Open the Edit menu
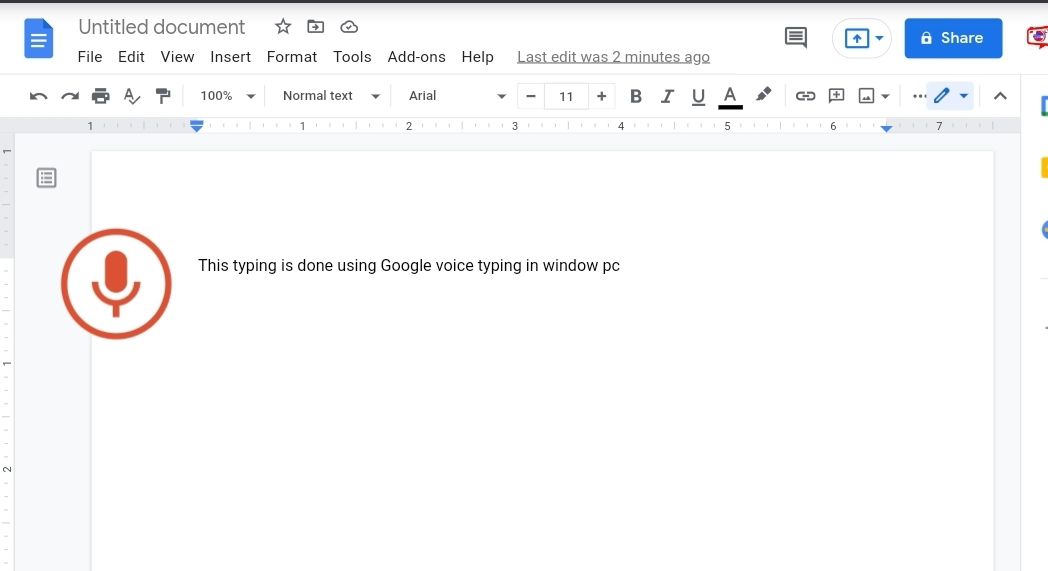 click(x=131, y=57)
